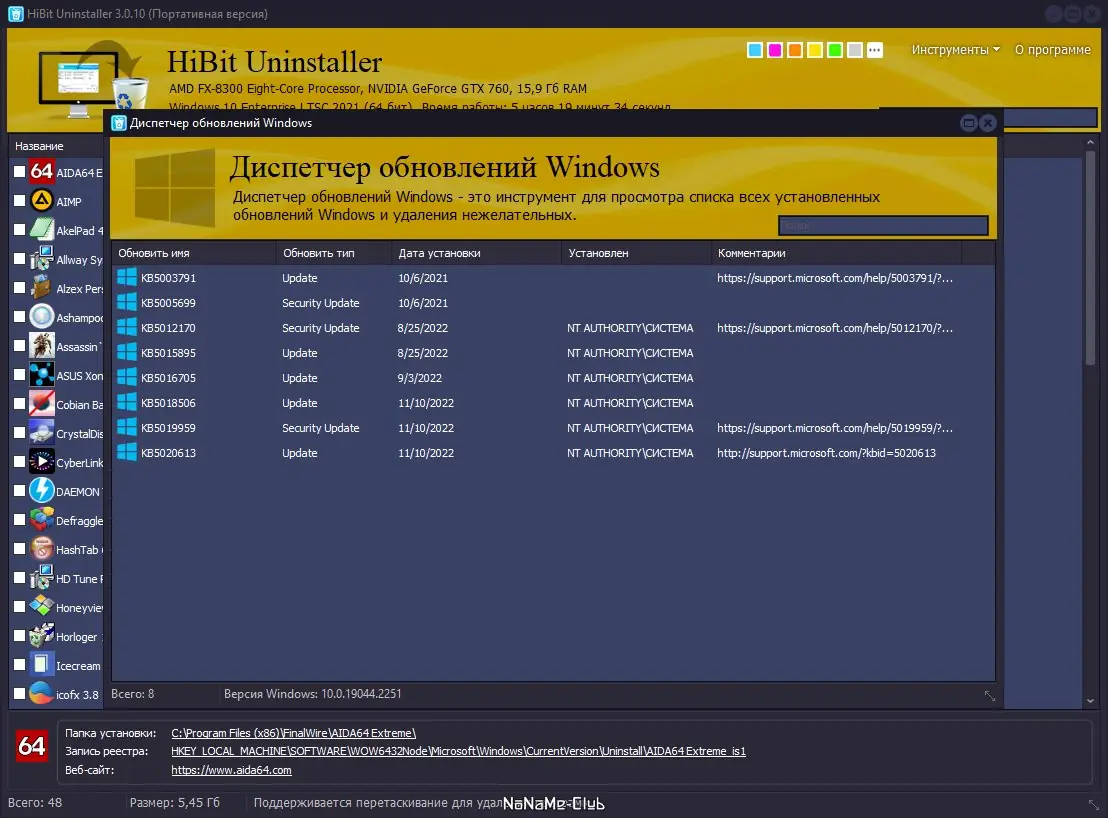The height and width of the screenshot is (818, 1108).
Task: Open AIDA64 install folder path link
Action: pos(293,733)
